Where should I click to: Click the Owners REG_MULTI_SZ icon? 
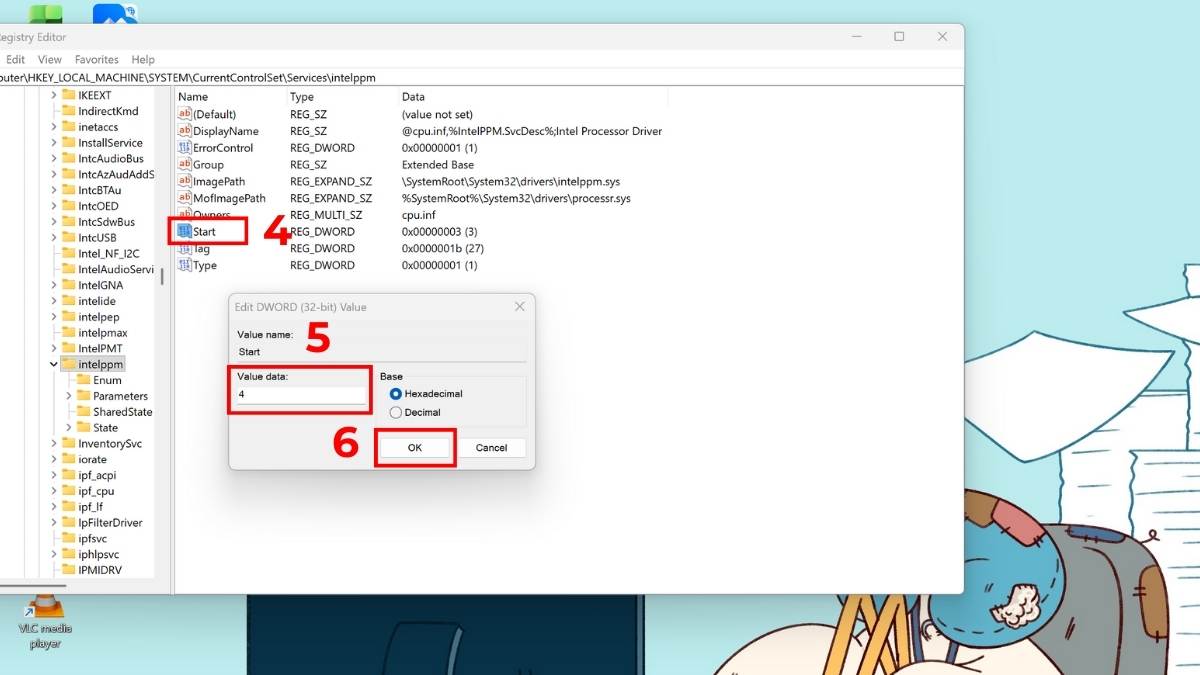coord(185,214)
